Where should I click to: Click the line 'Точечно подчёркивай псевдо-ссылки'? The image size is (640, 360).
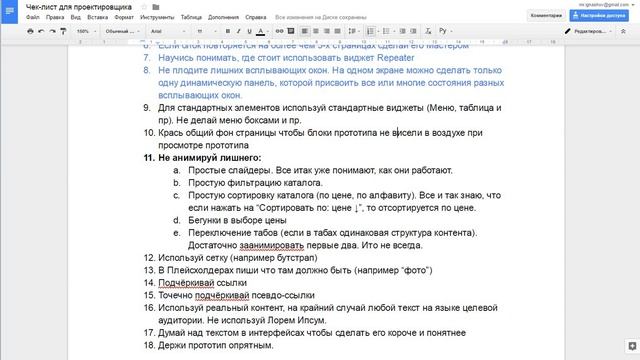tap(236, 295)
